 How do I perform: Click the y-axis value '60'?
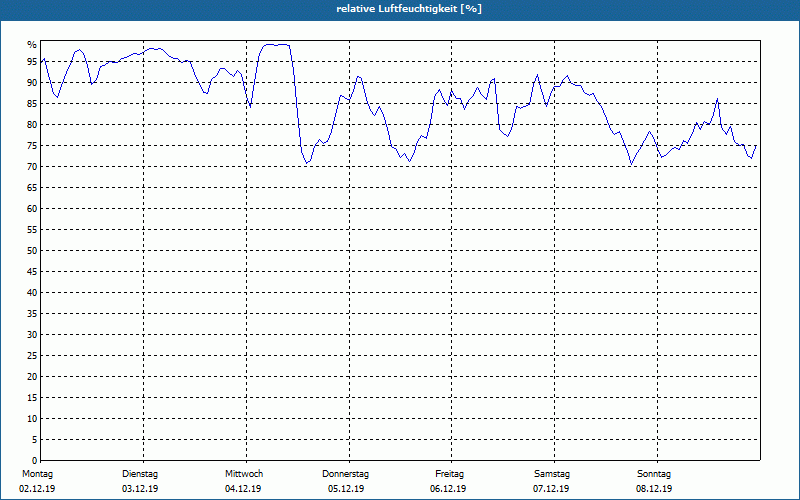pyautogui.click(x=32, y=209)
